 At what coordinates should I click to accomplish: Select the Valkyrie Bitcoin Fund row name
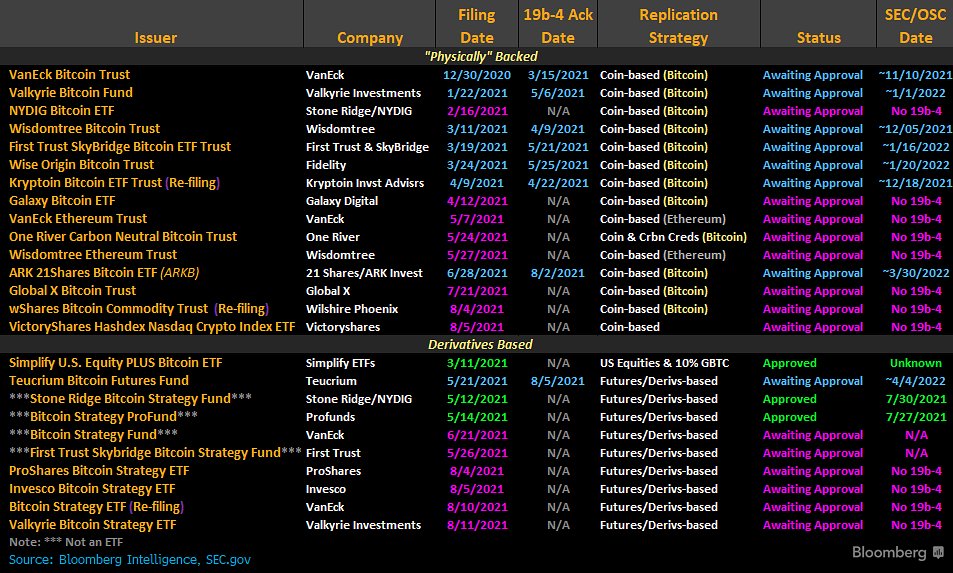click(71, 93)
